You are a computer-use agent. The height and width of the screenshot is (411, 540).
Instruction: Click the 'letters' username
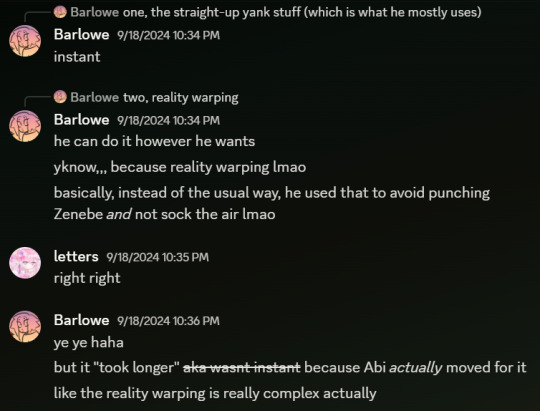[x=76, y=256]
